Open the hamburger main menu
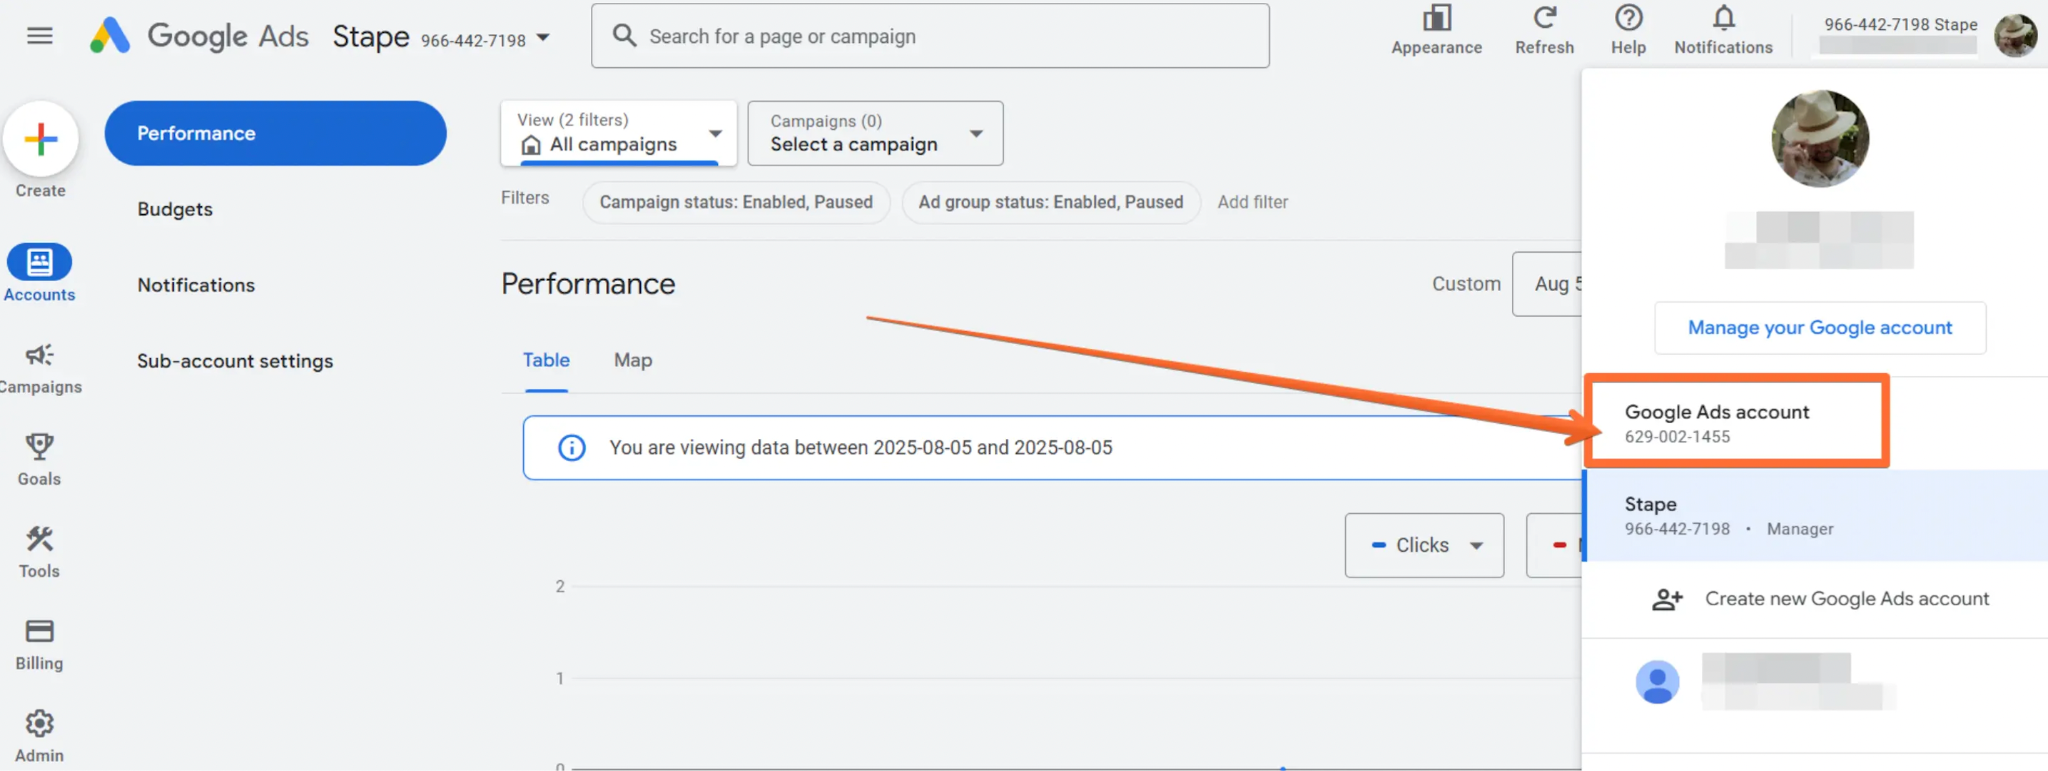The width and height of the screenshot is (2048, 771). (x=40, y=36)
